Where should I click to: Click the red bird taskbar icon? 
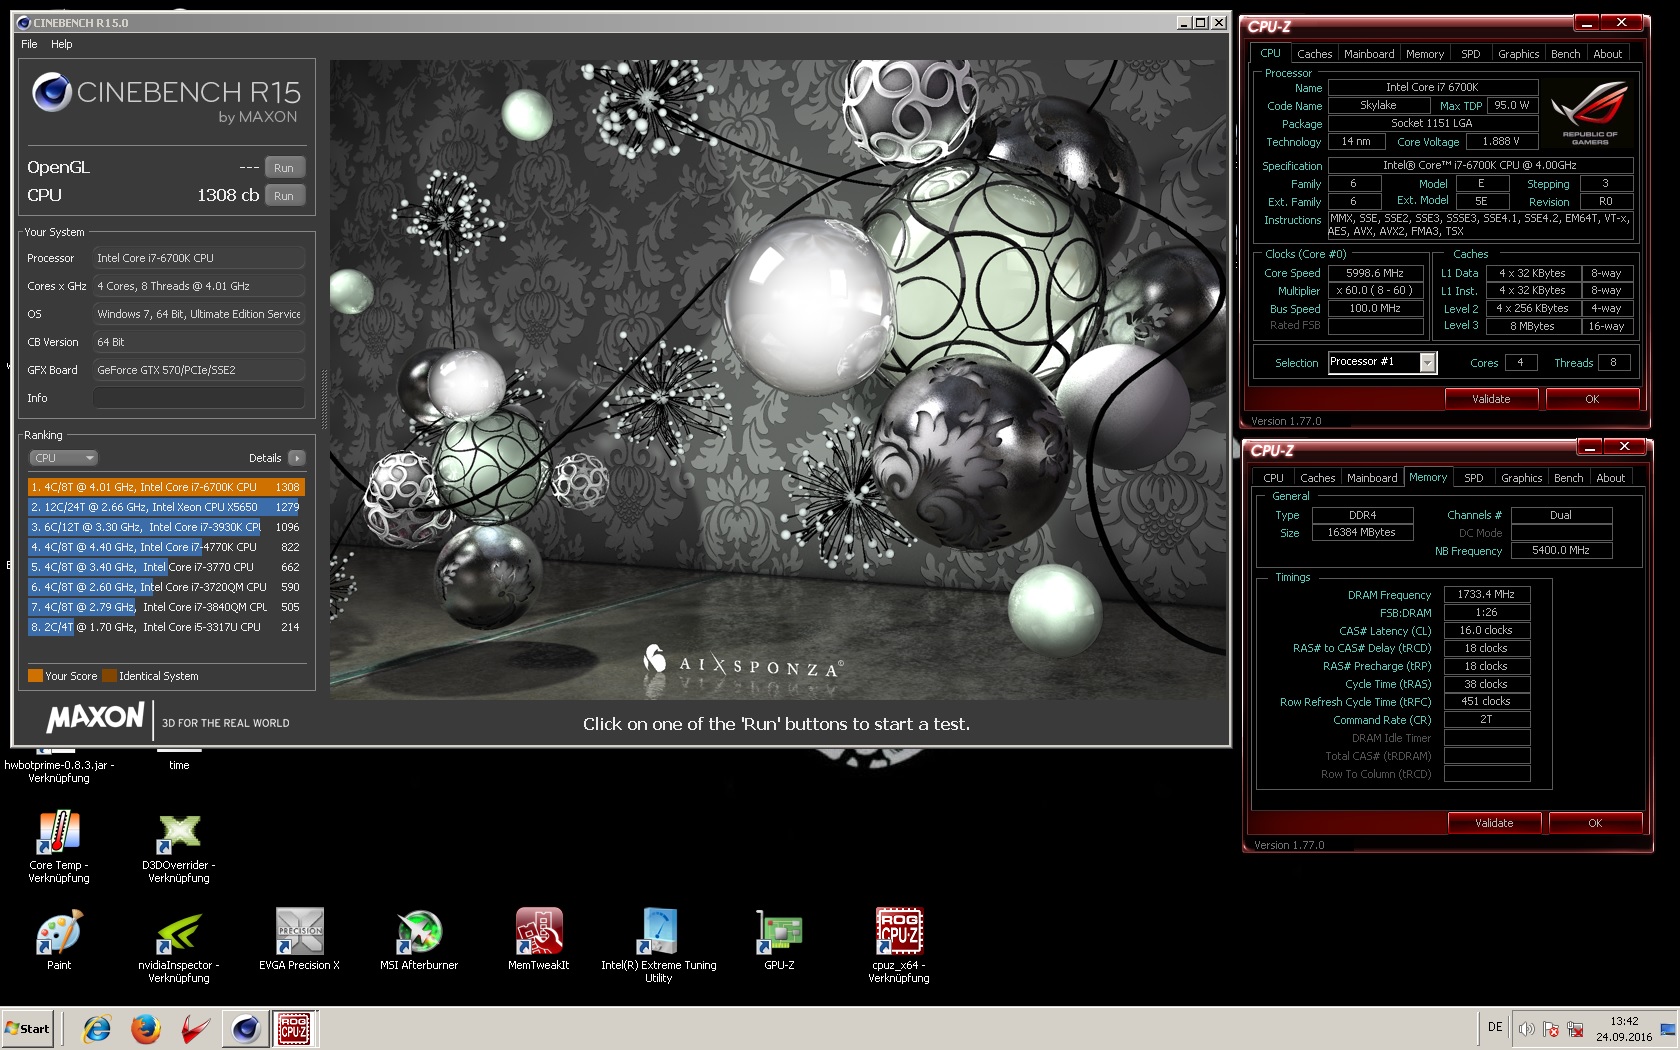(x=195, y=1028)
